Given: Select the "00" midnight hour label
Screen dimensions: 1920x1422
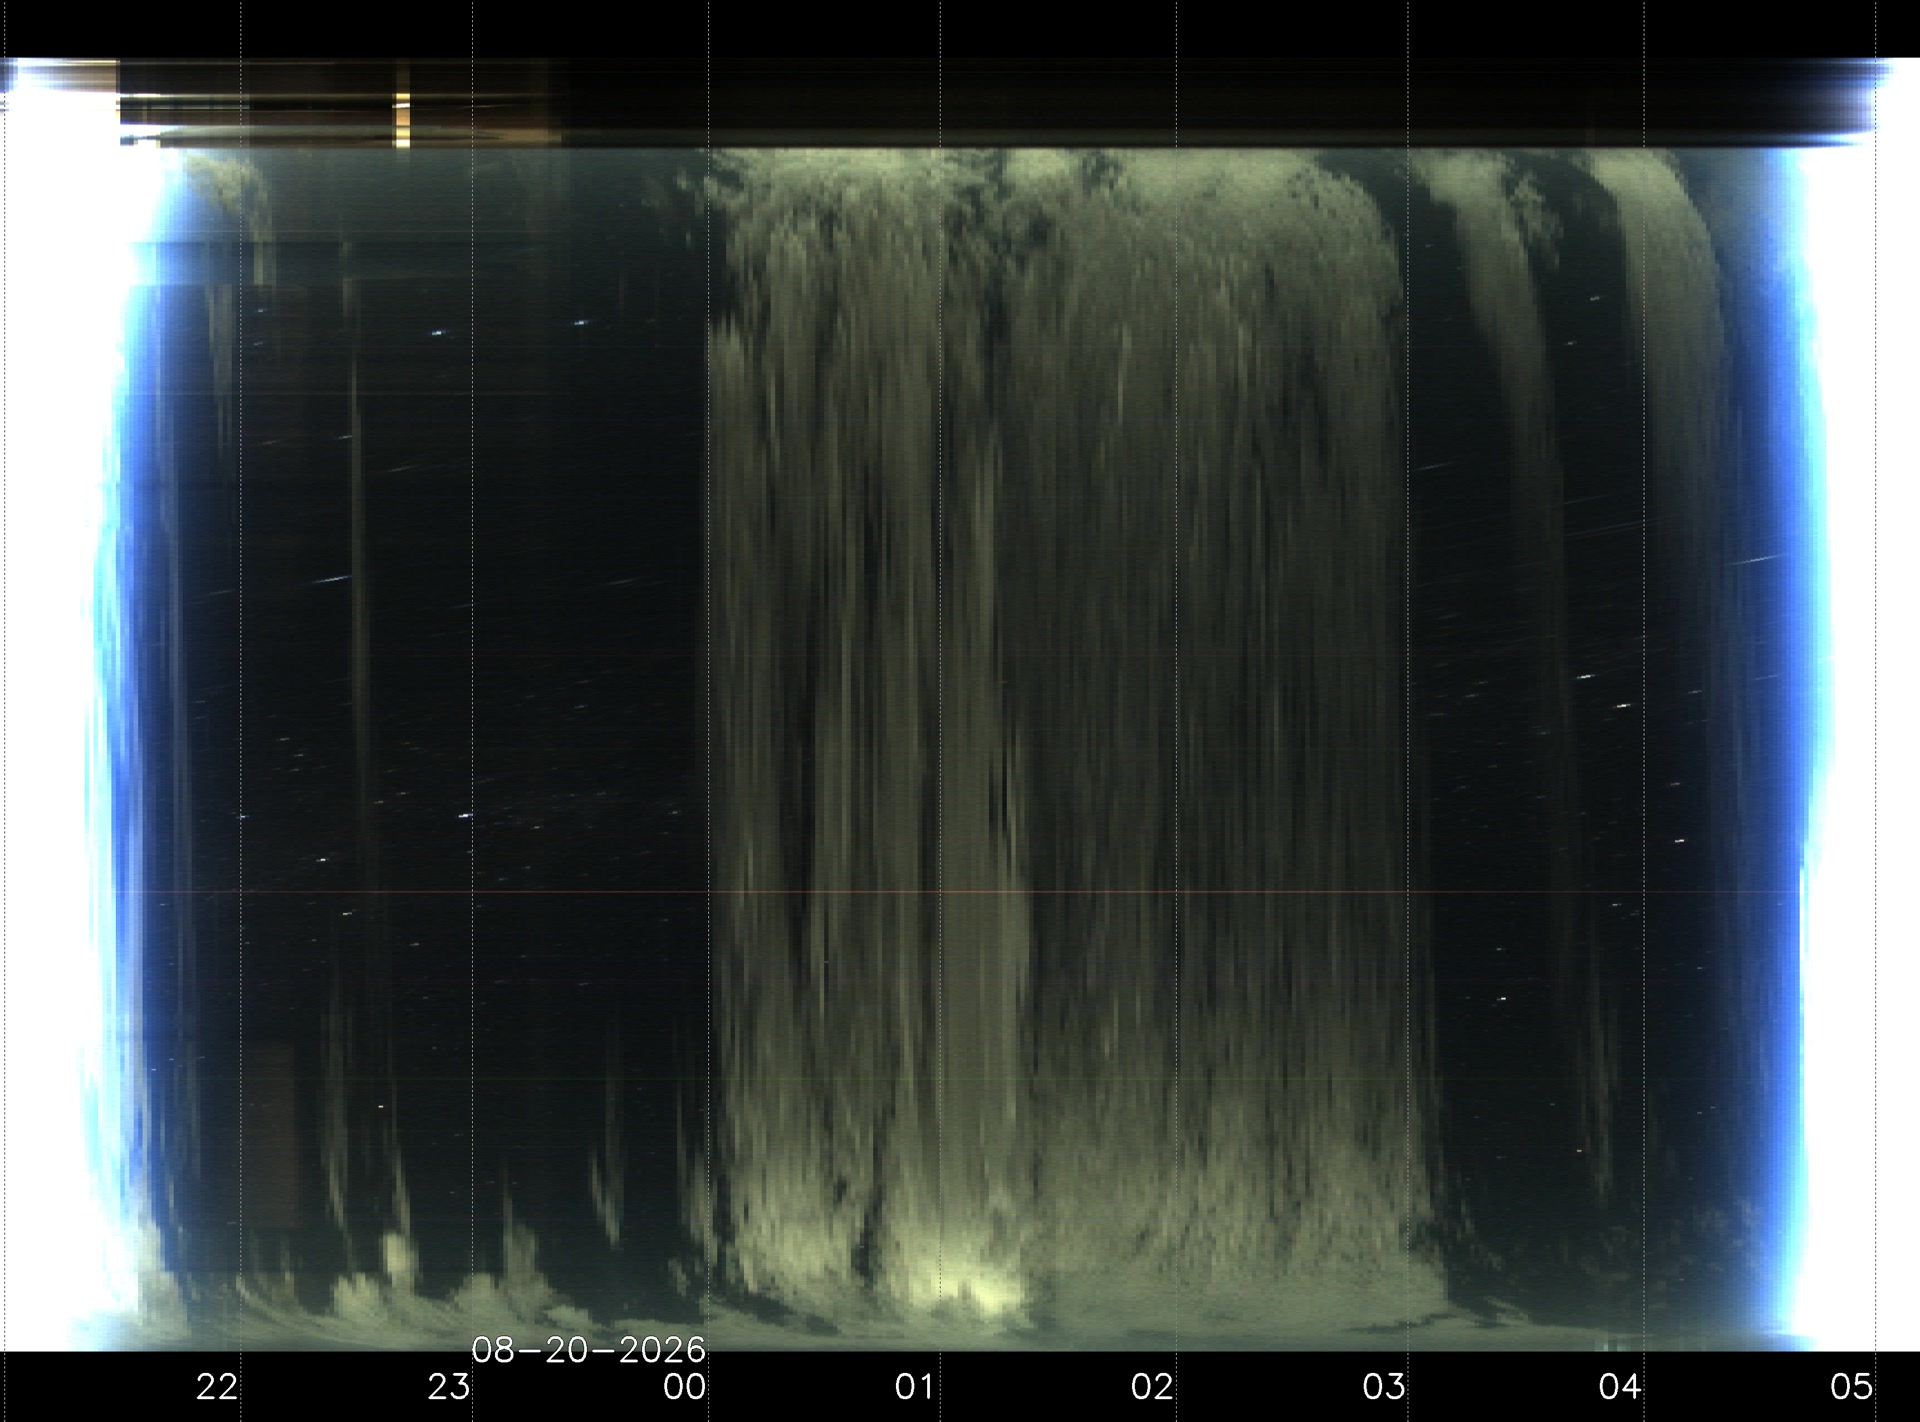Looking at the screenshot, I should click(684, 1386).
